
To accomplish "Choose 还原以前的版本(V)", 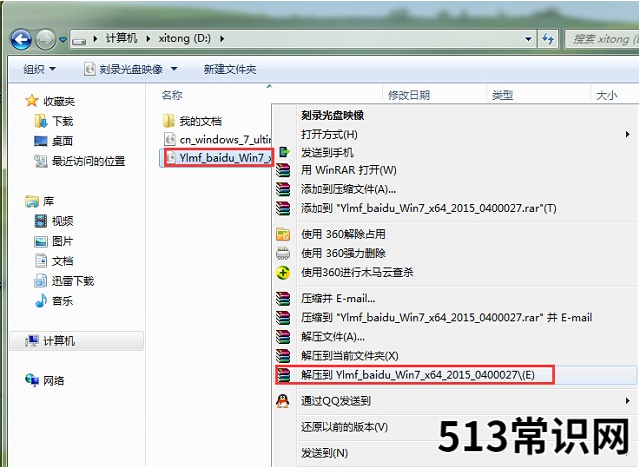I will click(344, 427).
